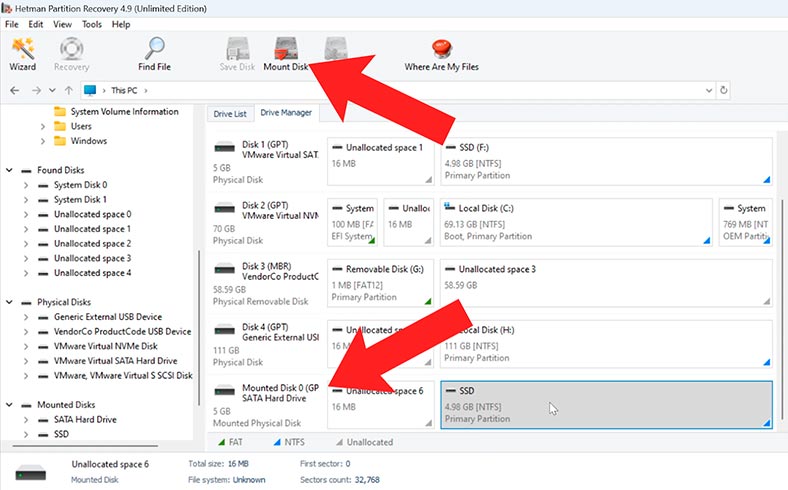Switch to the Drive List tab
The width and height of the screenshot is (788, 490).
(230, 114)
